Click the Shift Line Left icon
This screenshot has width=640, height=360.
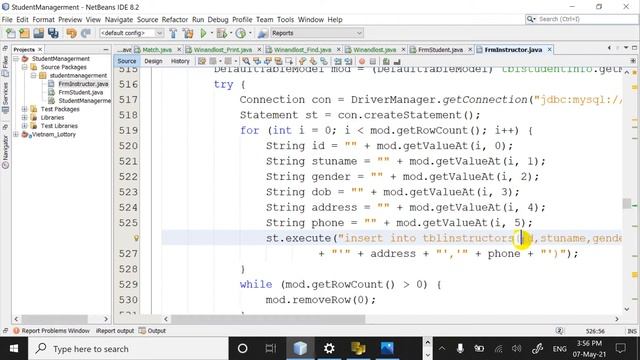tap(338, 61)
